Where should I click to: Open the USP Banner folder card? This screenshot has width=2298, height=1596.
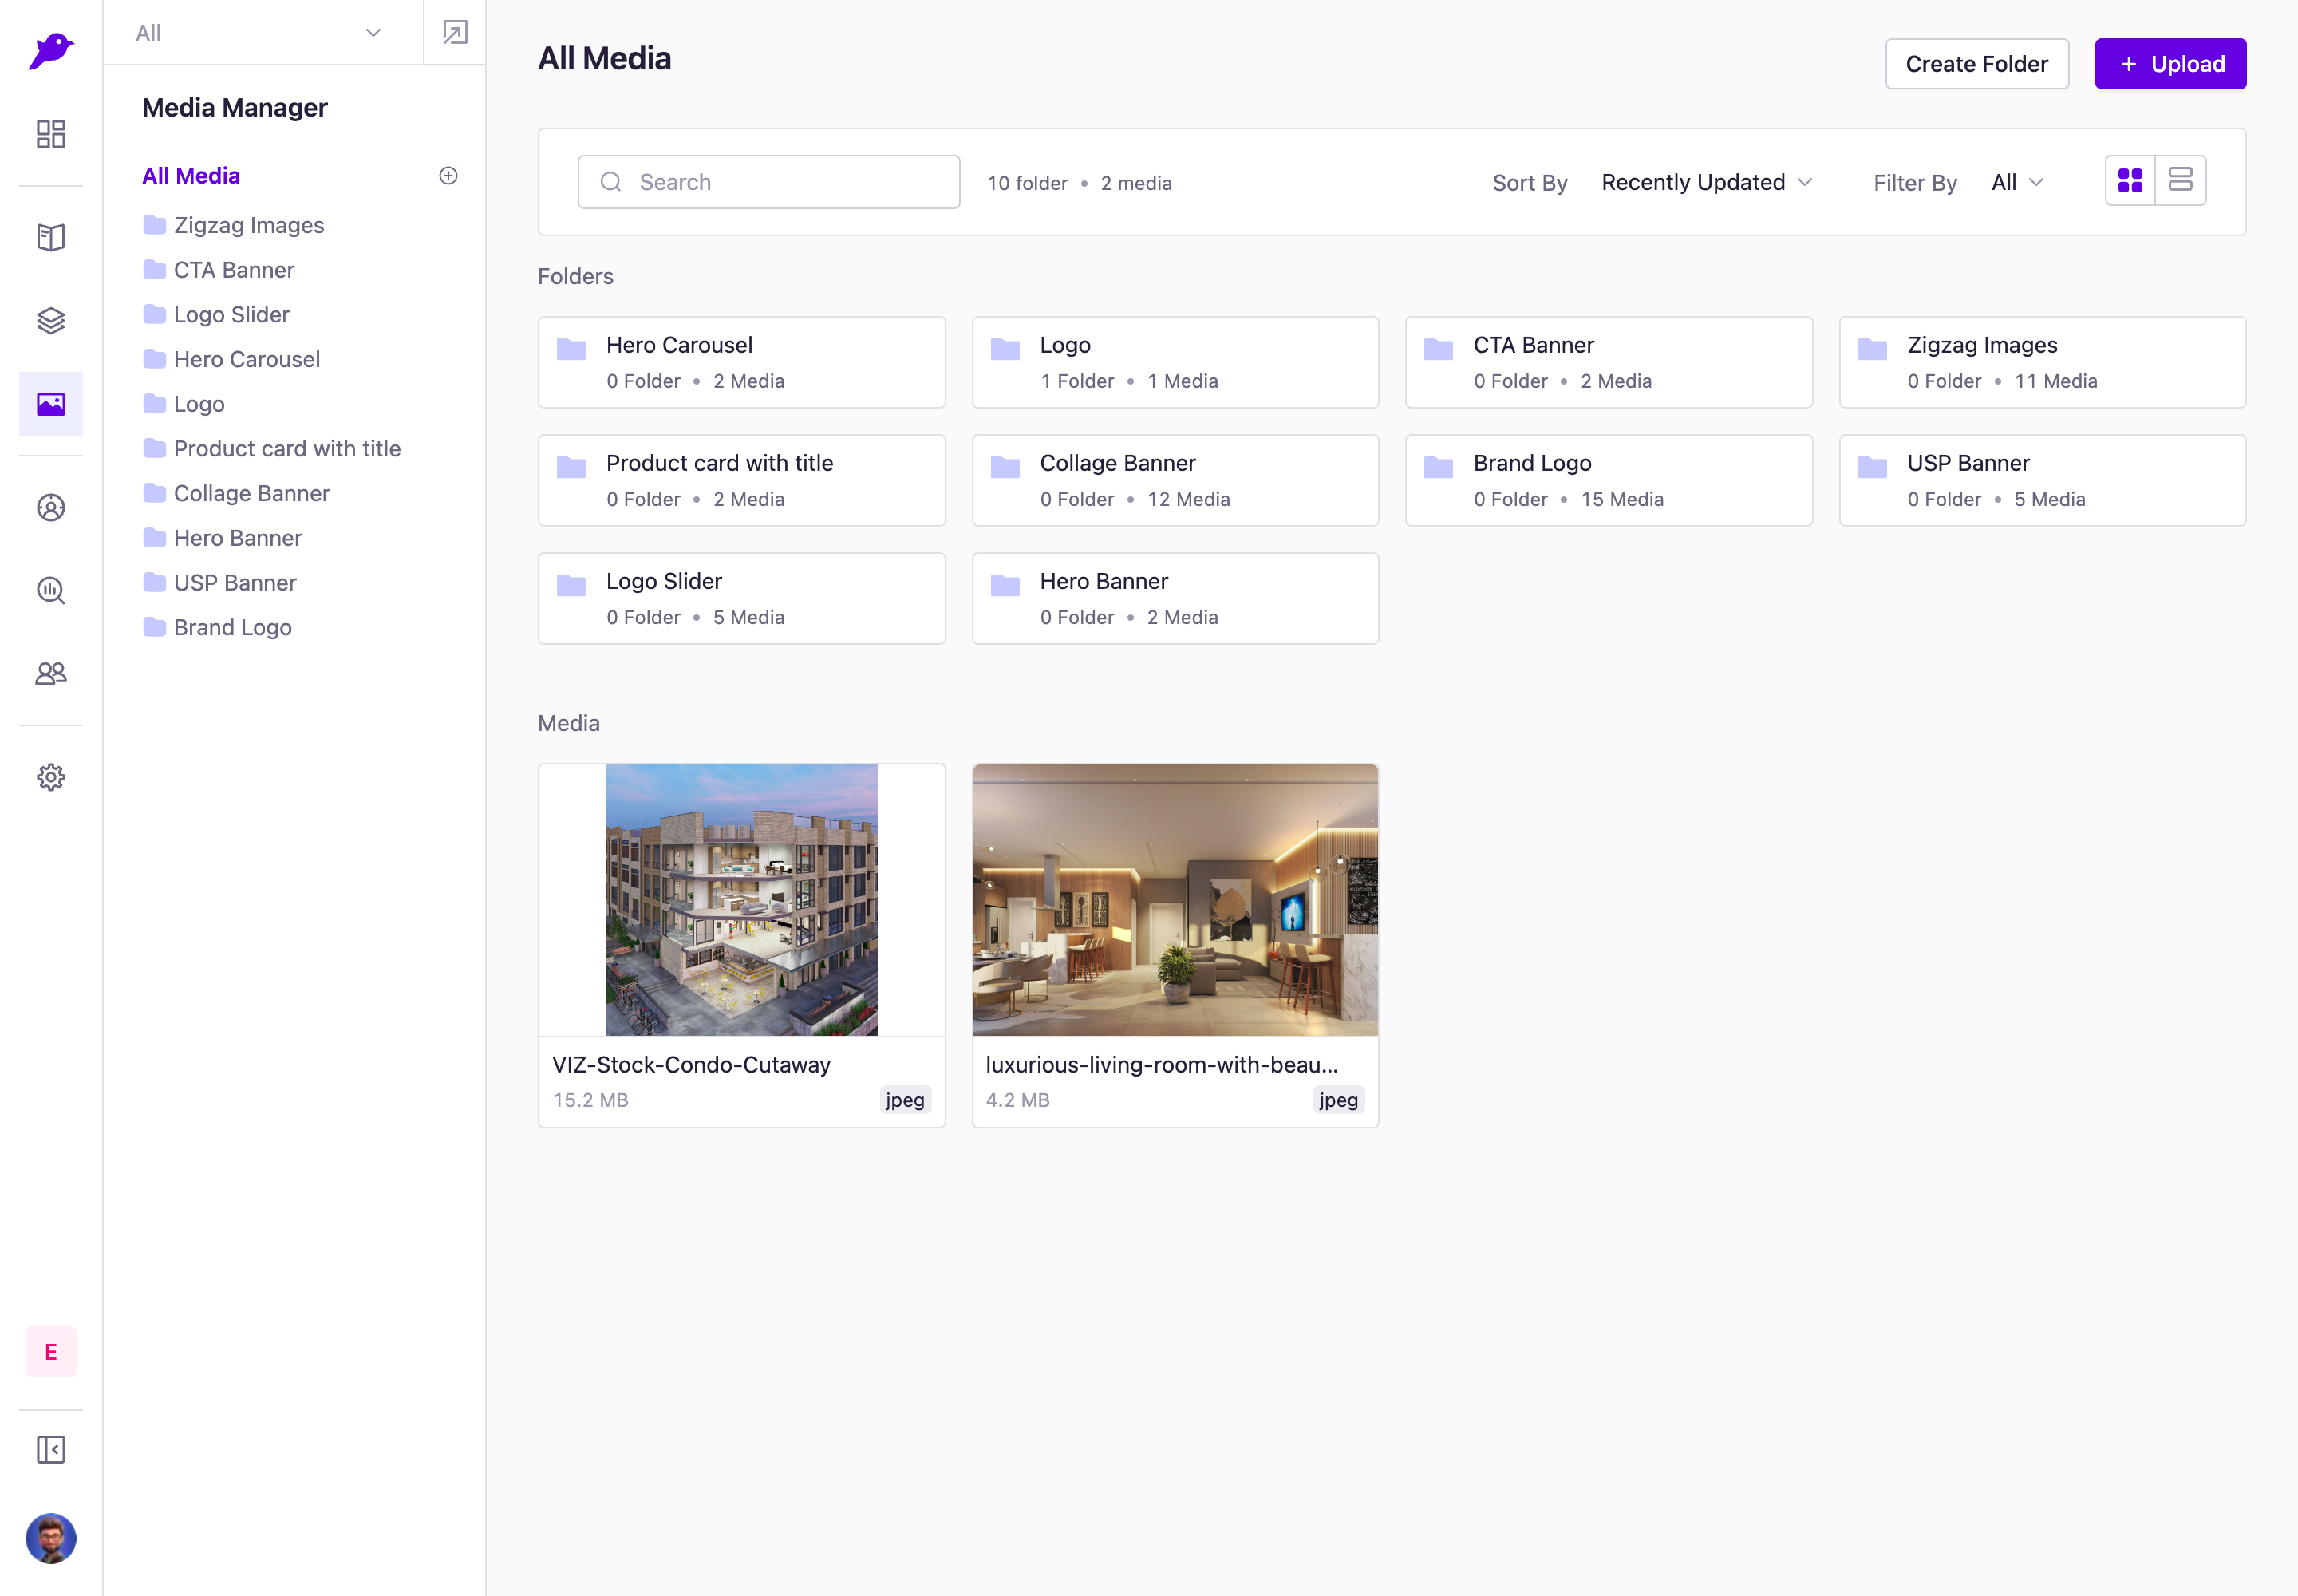click(2043, 480)
